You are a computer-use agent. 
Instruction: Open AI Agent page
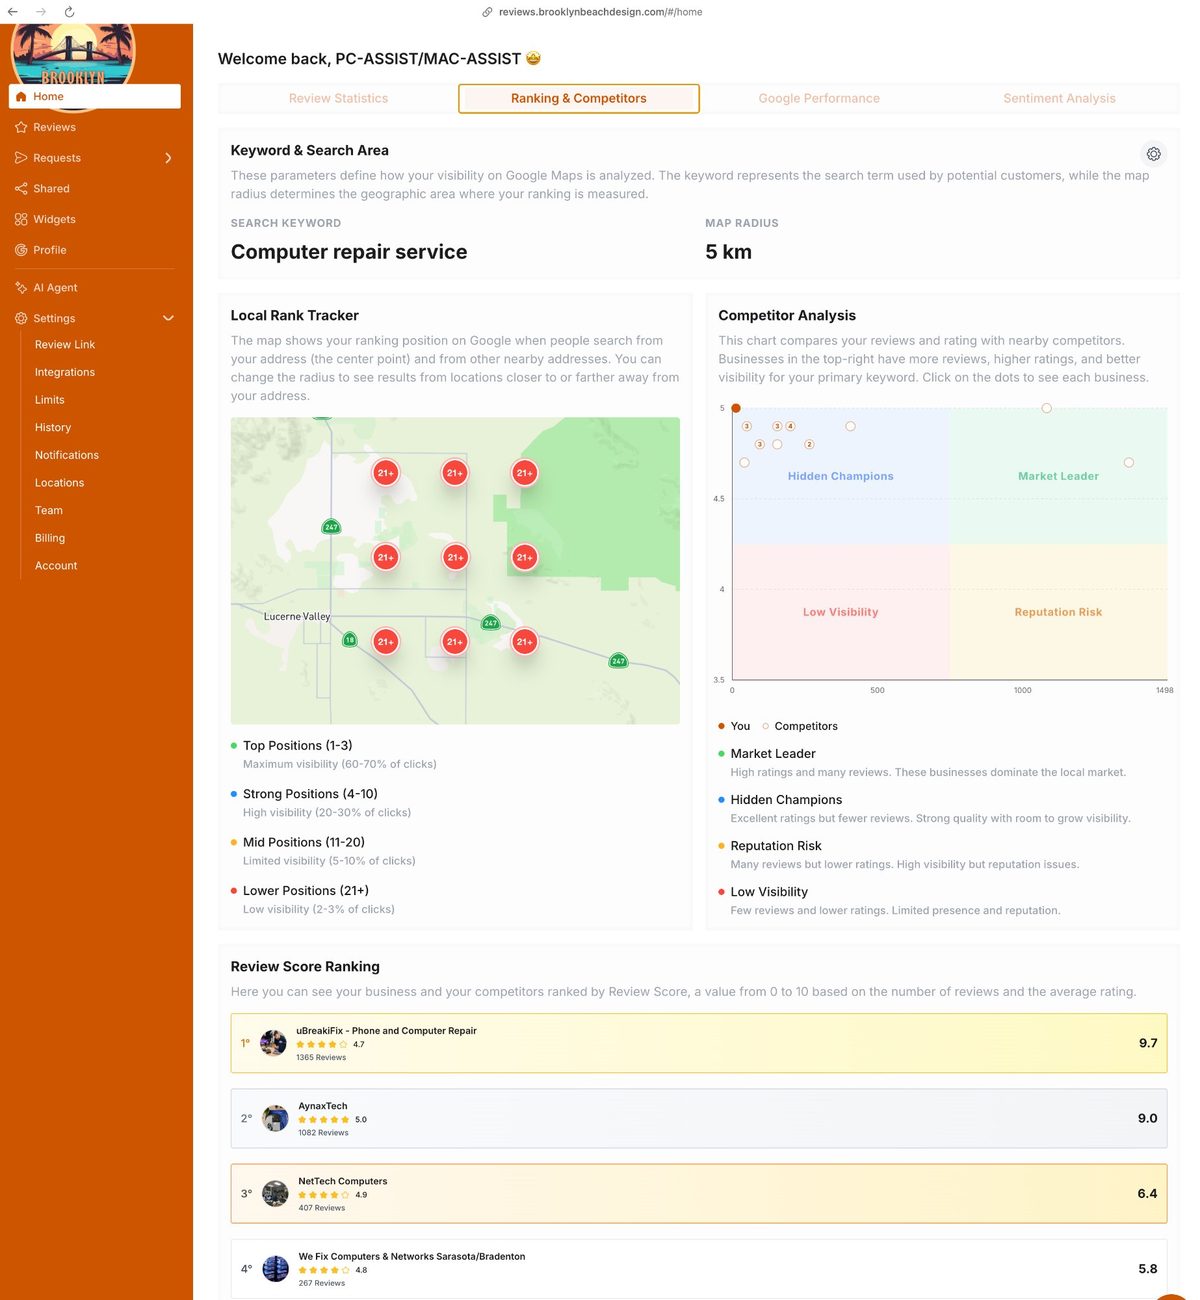pos(55,288)
